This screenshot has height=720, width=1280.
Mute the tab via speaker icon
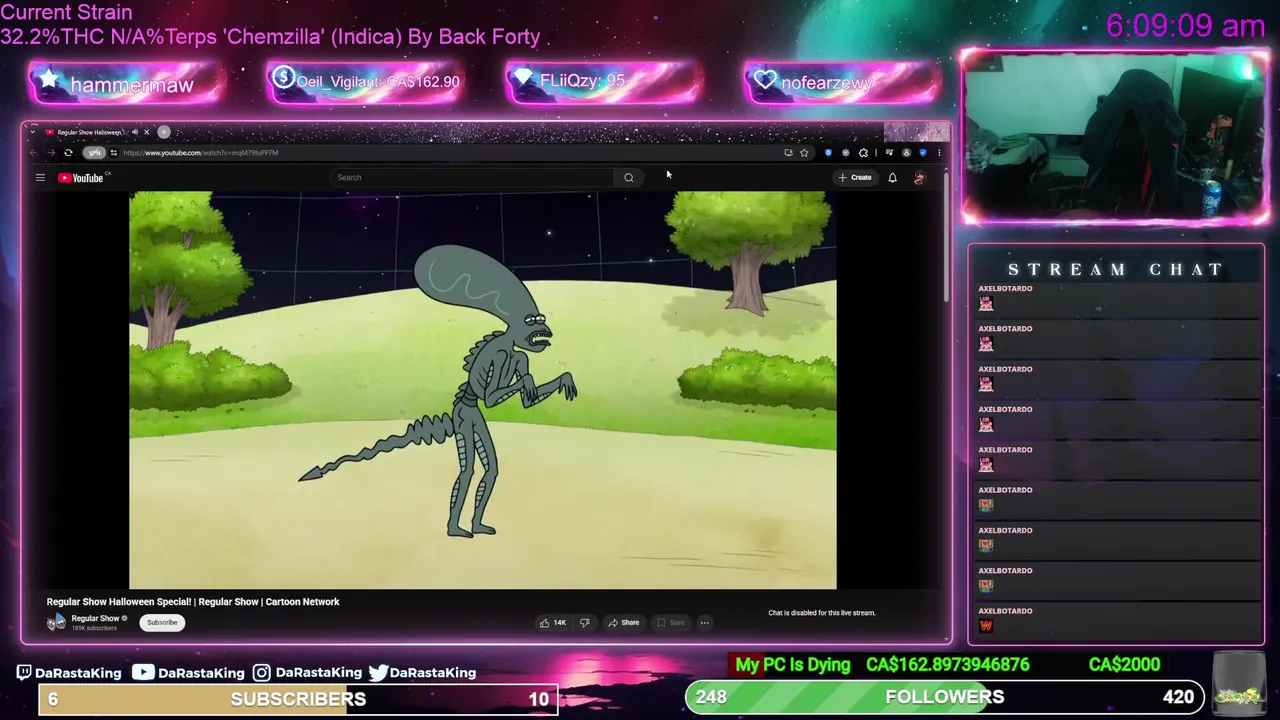(135, 132)
